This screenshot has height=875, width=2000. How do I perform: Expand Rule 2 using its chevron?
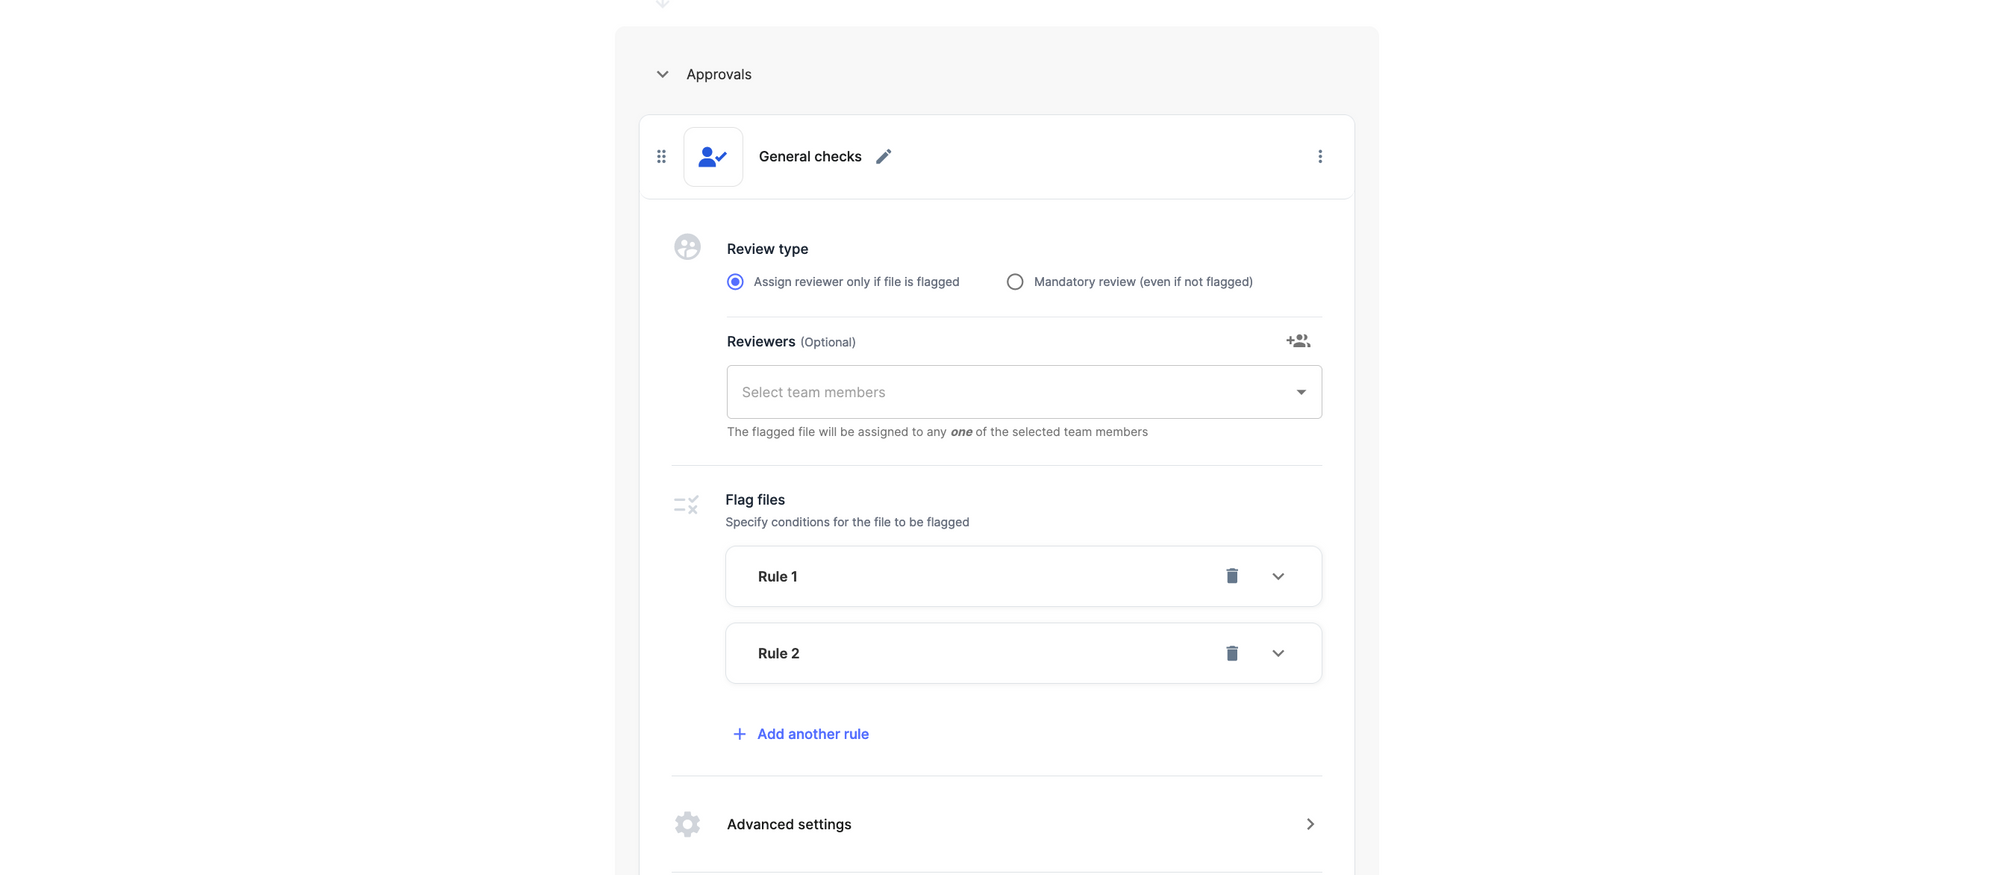(1277, 653)
